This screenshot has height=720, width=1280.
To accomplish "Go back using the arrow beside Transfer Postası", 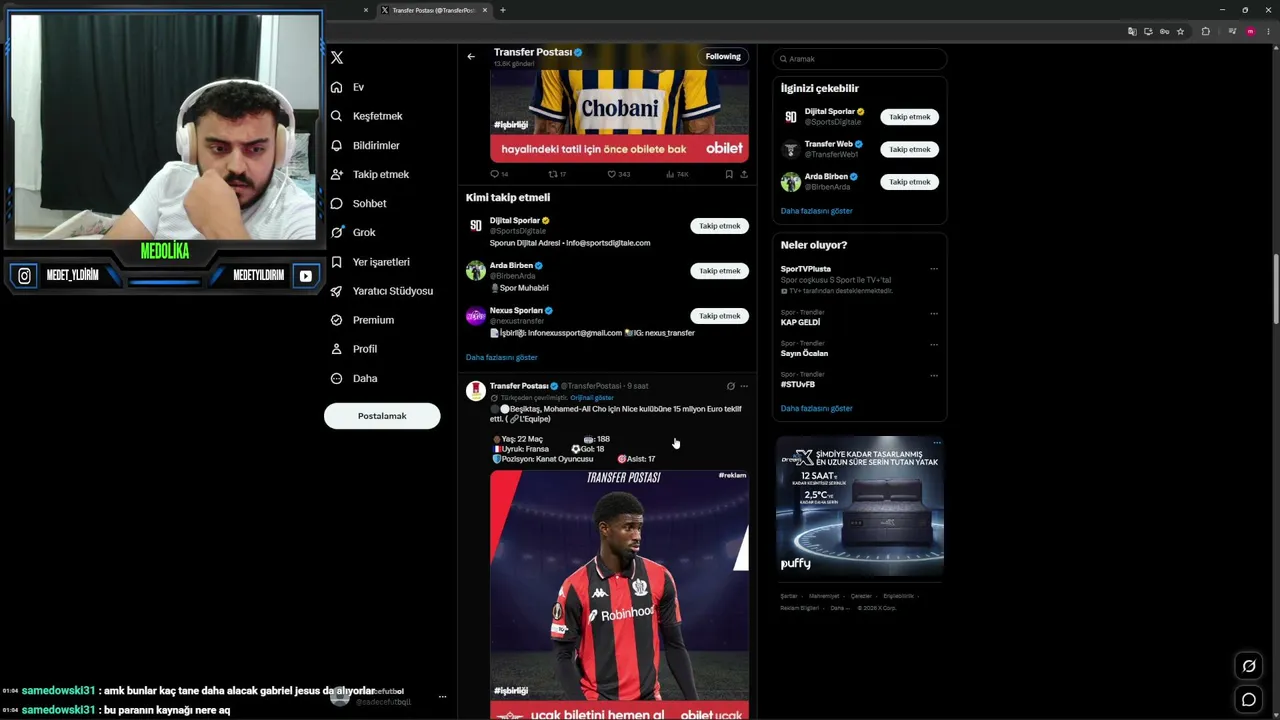I will point(471,56).
